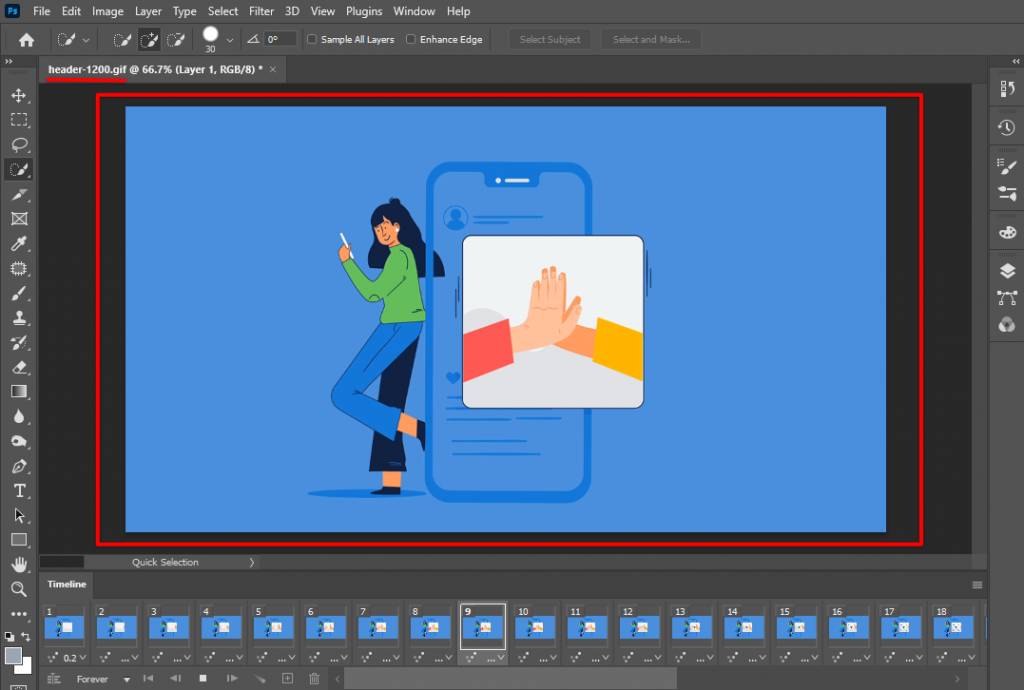
Task: Select the Move tool
Action: 18,95
